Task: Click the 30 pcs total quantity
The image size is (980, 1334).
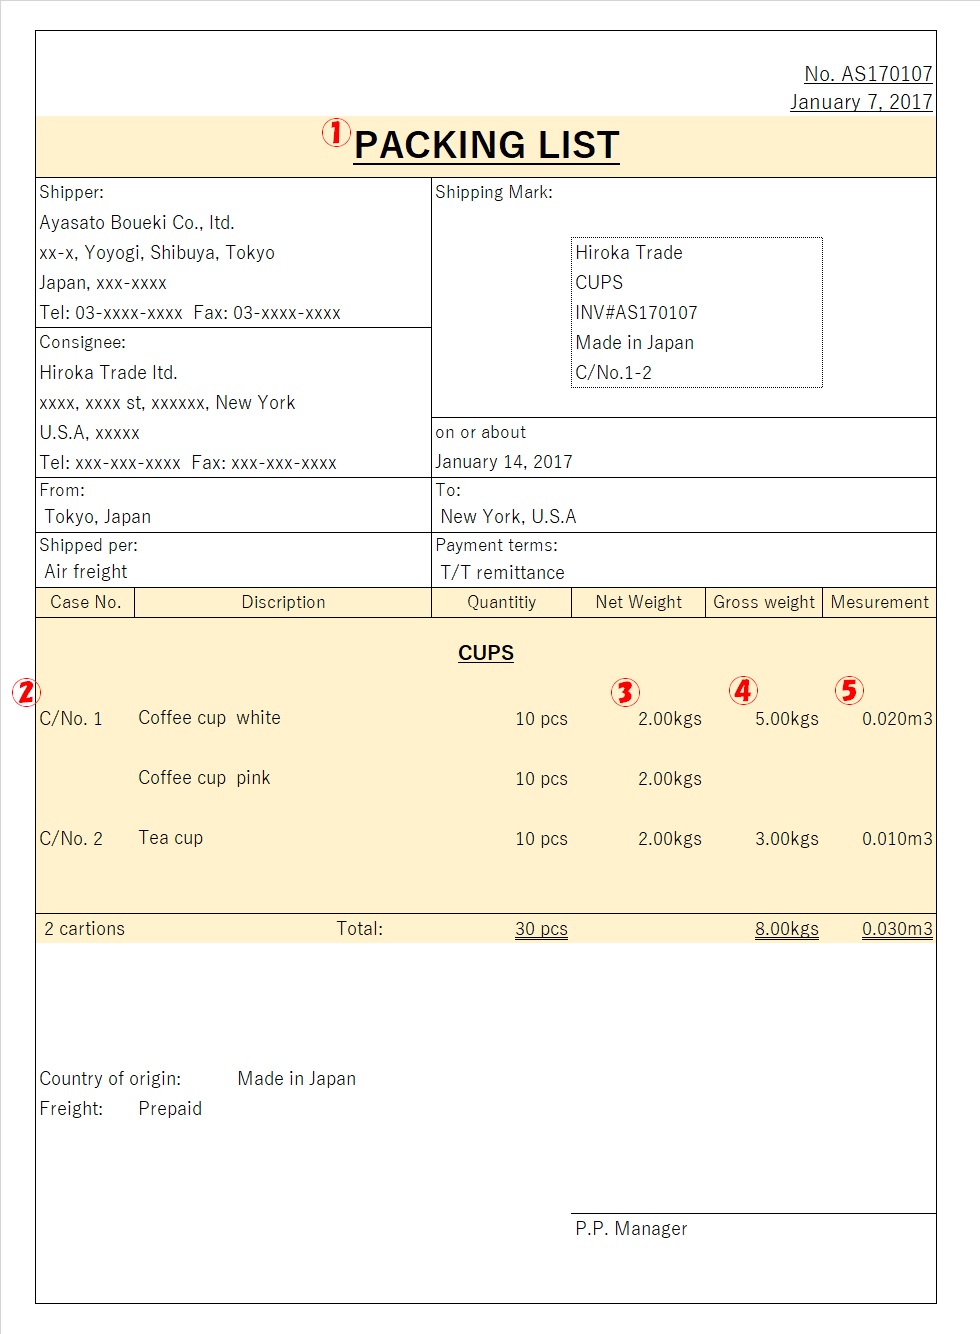Action: click(541, 929)
